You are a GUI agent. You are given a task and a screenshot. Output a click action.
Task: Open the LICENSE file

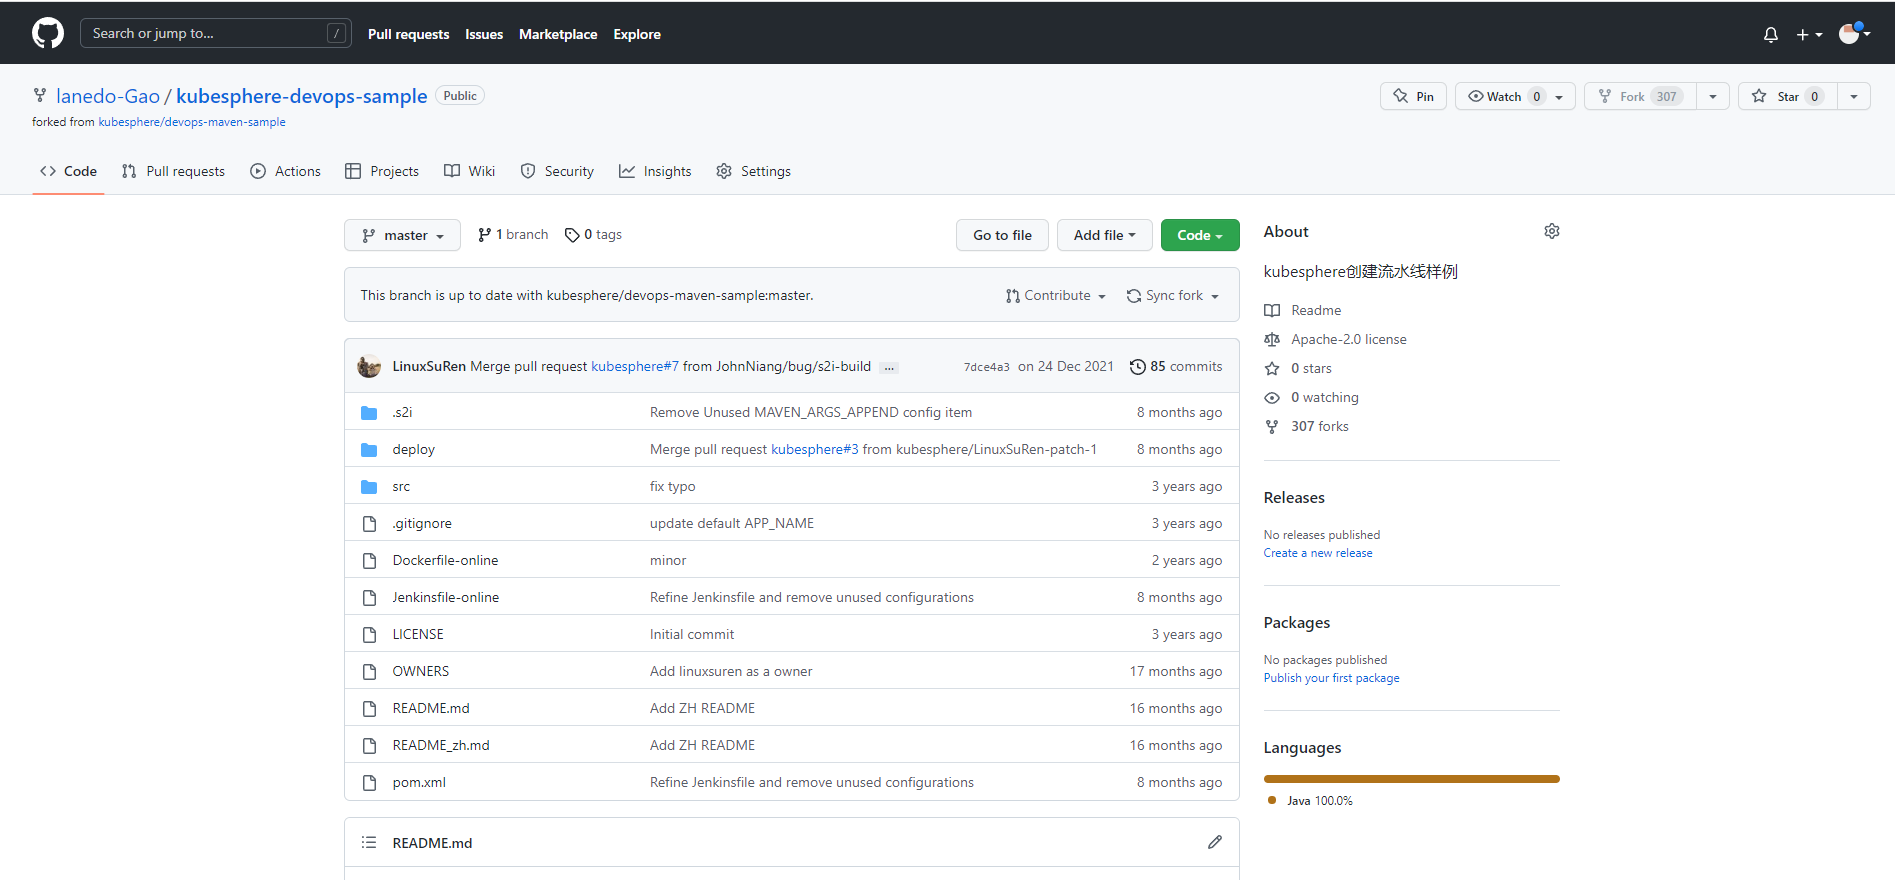pos(418,634)
